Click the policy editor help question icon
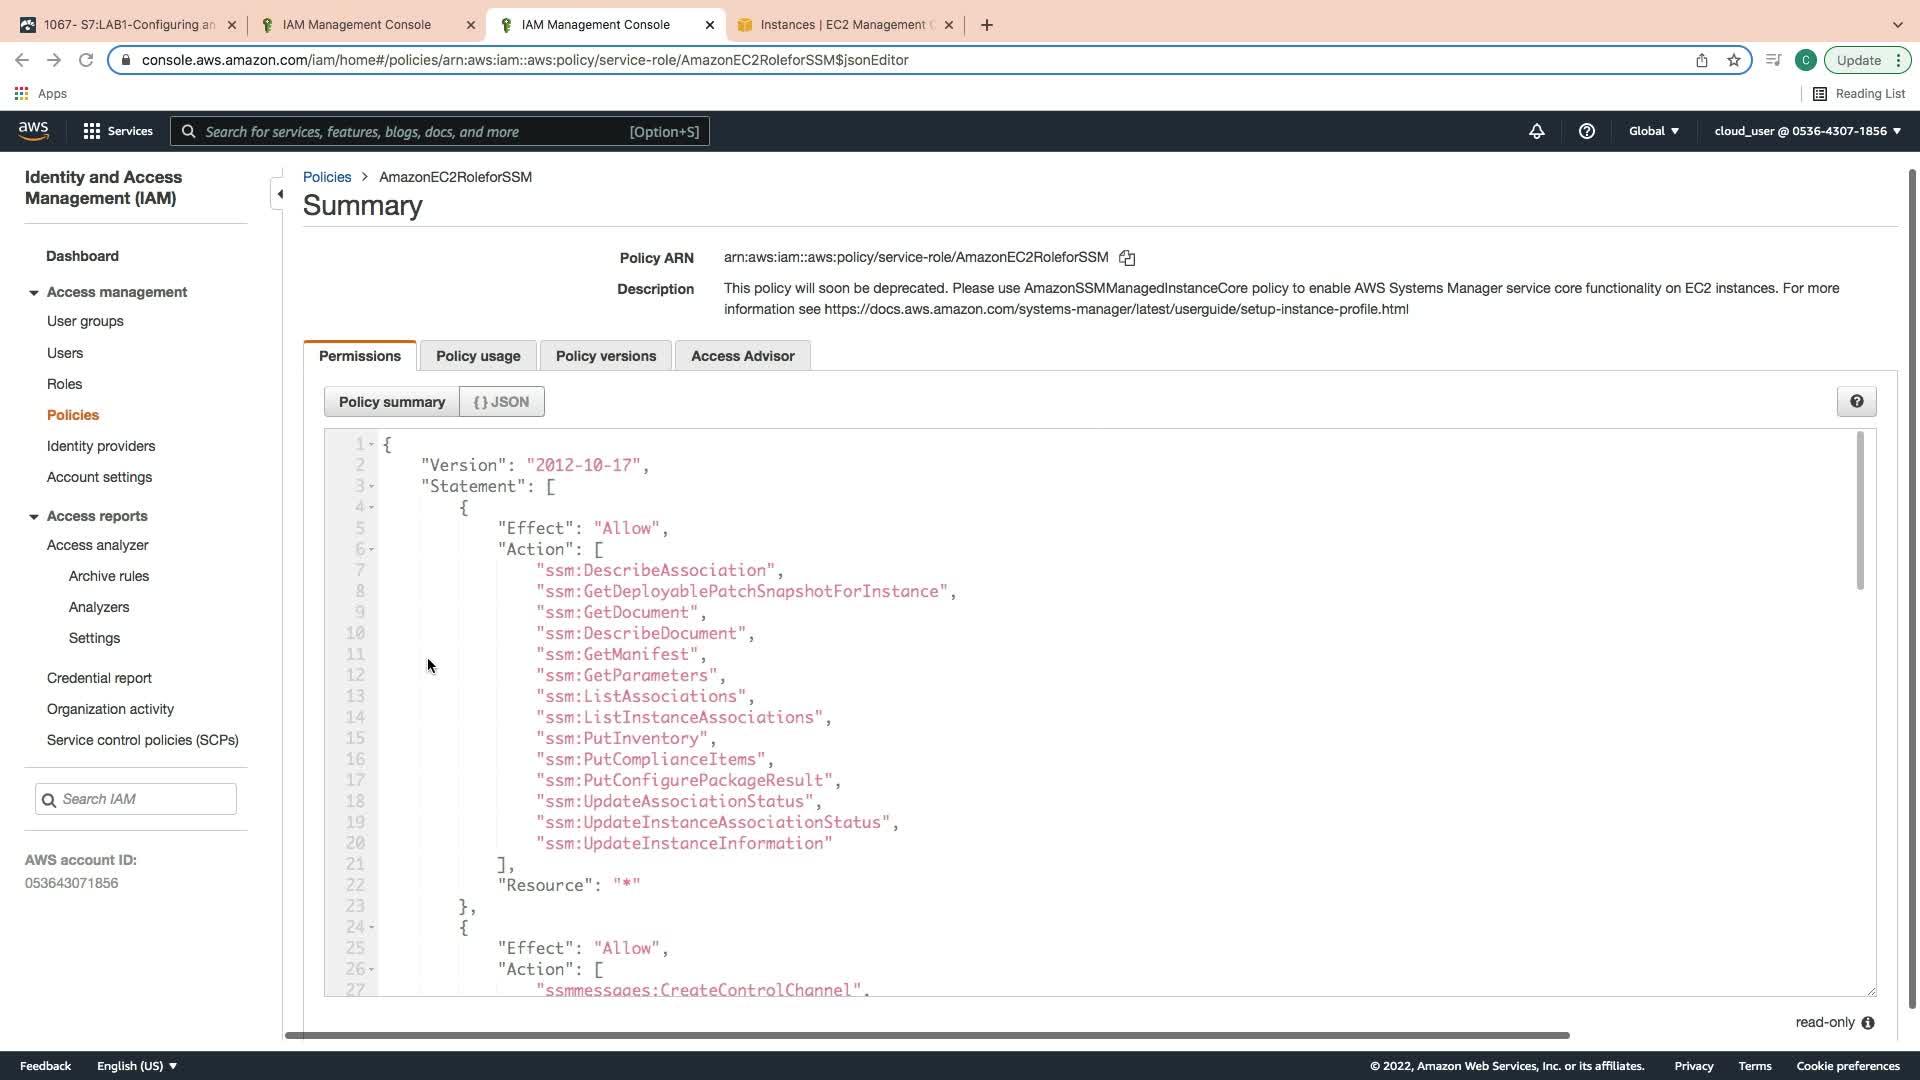 pyautogui.click(x=1856, y=401)
